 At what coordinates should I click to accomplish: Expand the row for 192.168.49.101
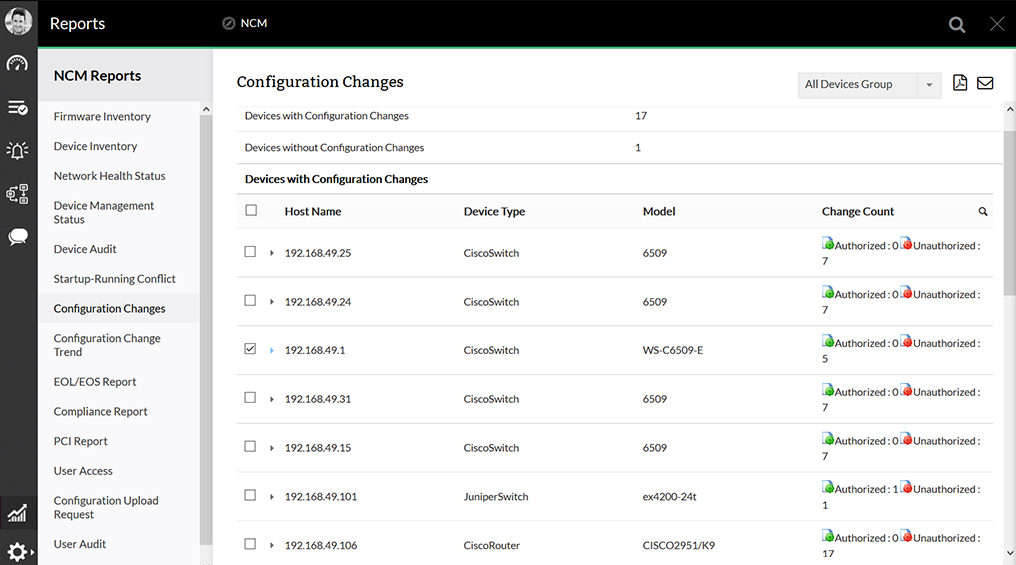coord(272,497)
